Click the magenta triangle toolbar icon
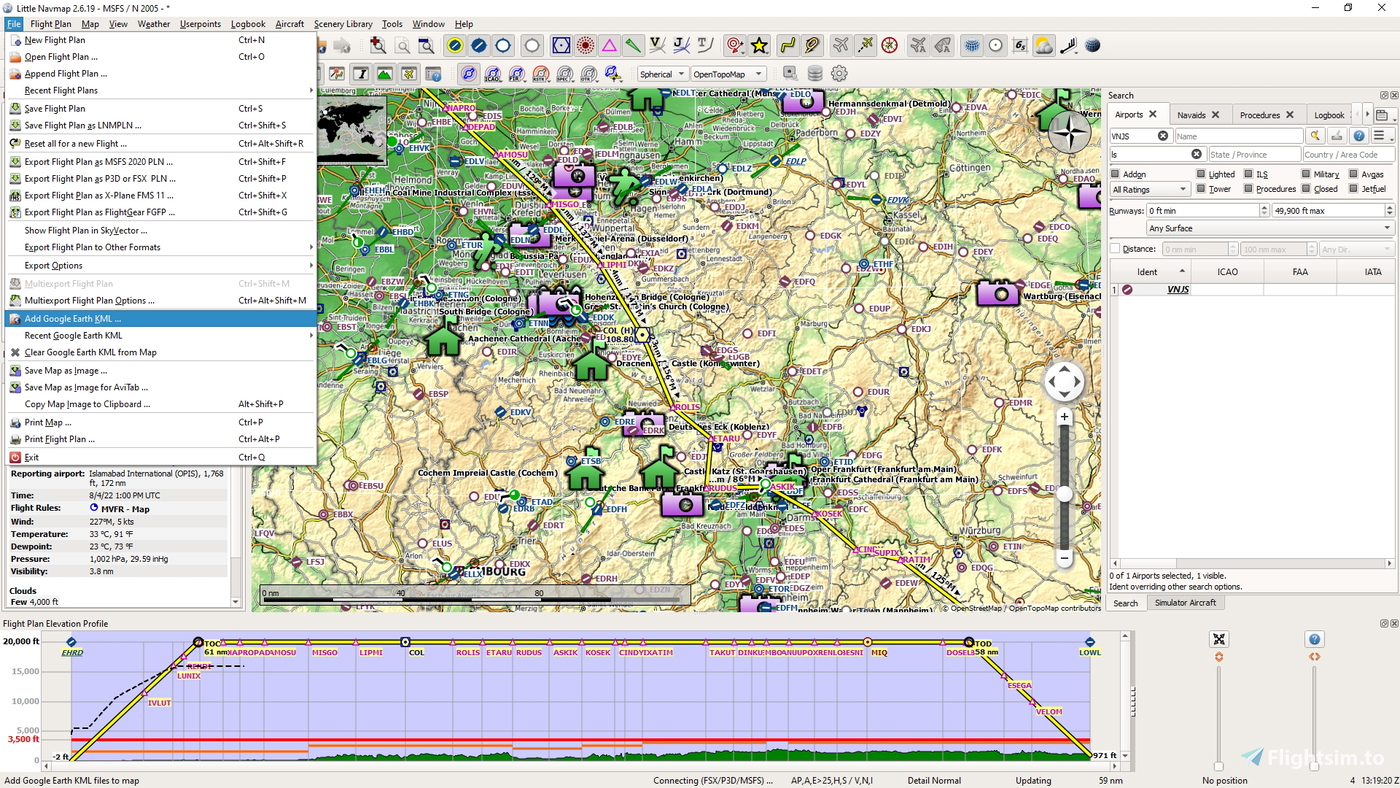 (x=609, y=45)
